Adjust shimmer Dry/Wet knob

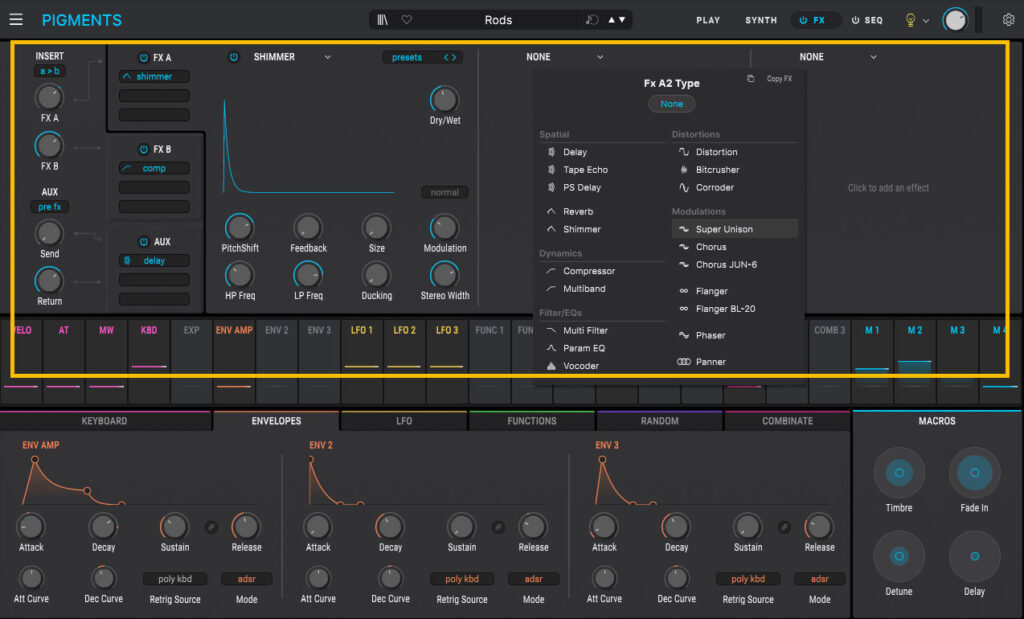click(444, 99)
